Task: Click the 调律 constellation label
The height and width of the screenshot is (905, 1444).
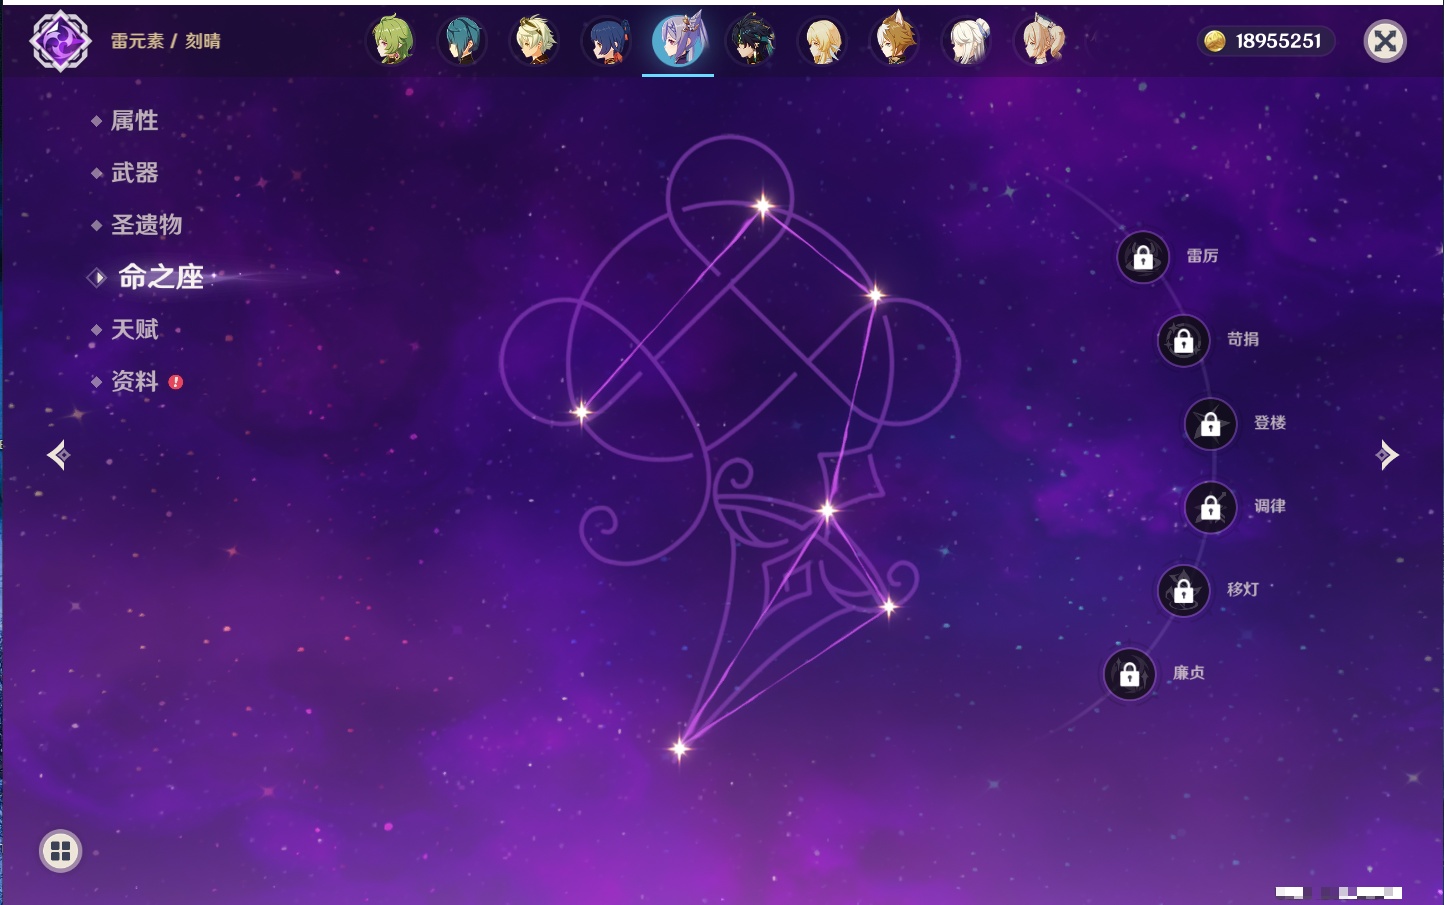Action: point(1270,506)
